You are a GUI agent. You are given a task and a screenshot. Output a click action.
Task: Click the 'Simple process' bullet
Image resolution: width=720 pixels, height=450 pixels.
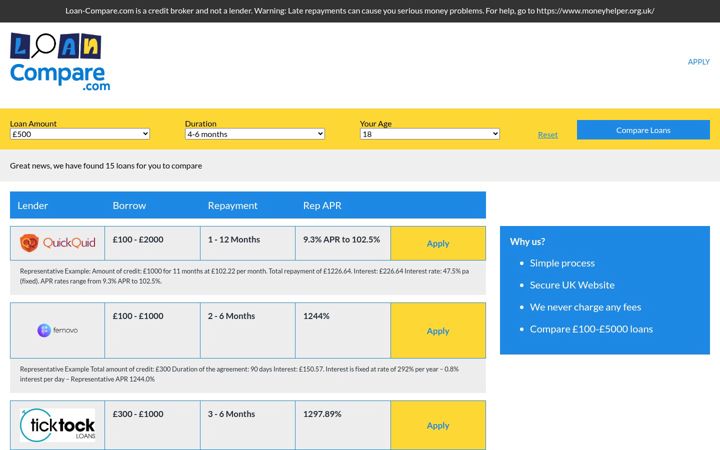[562, 263]
